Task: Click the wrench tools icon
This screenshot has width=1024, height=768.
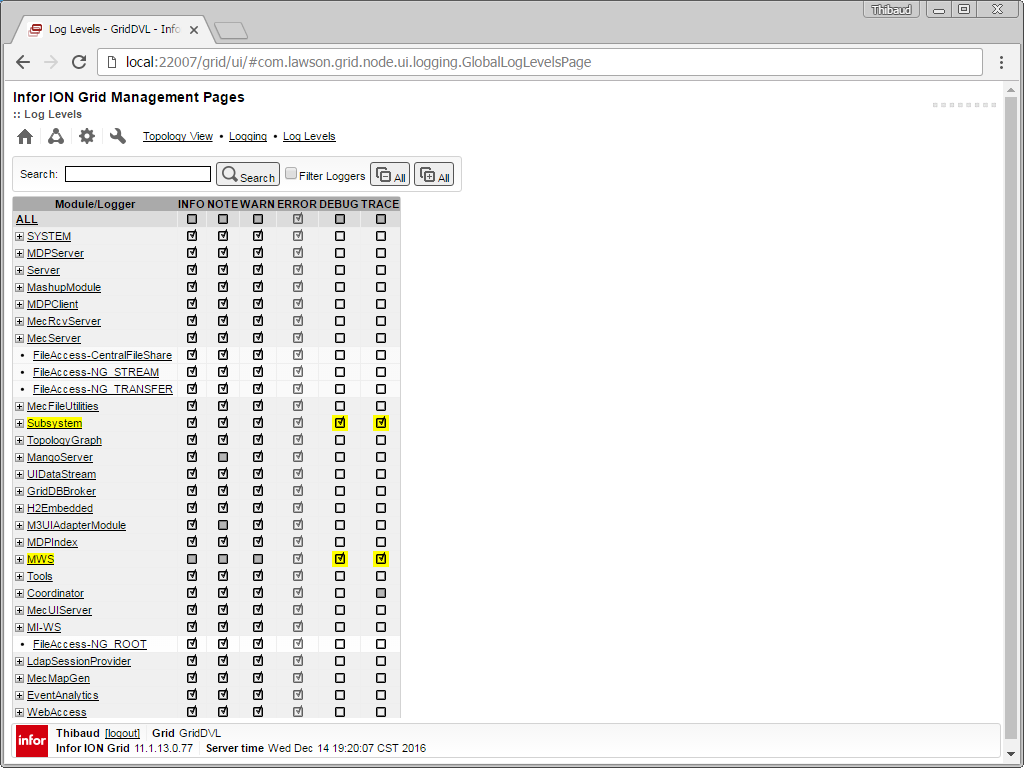Action: click(x=118, y=137)
